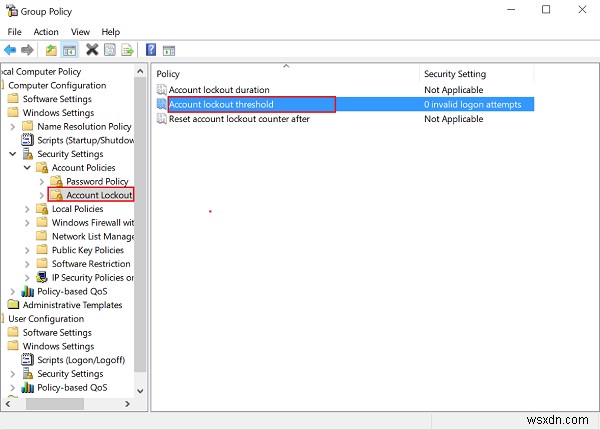Expand the Account Lockout node arrow

(42, 195)
